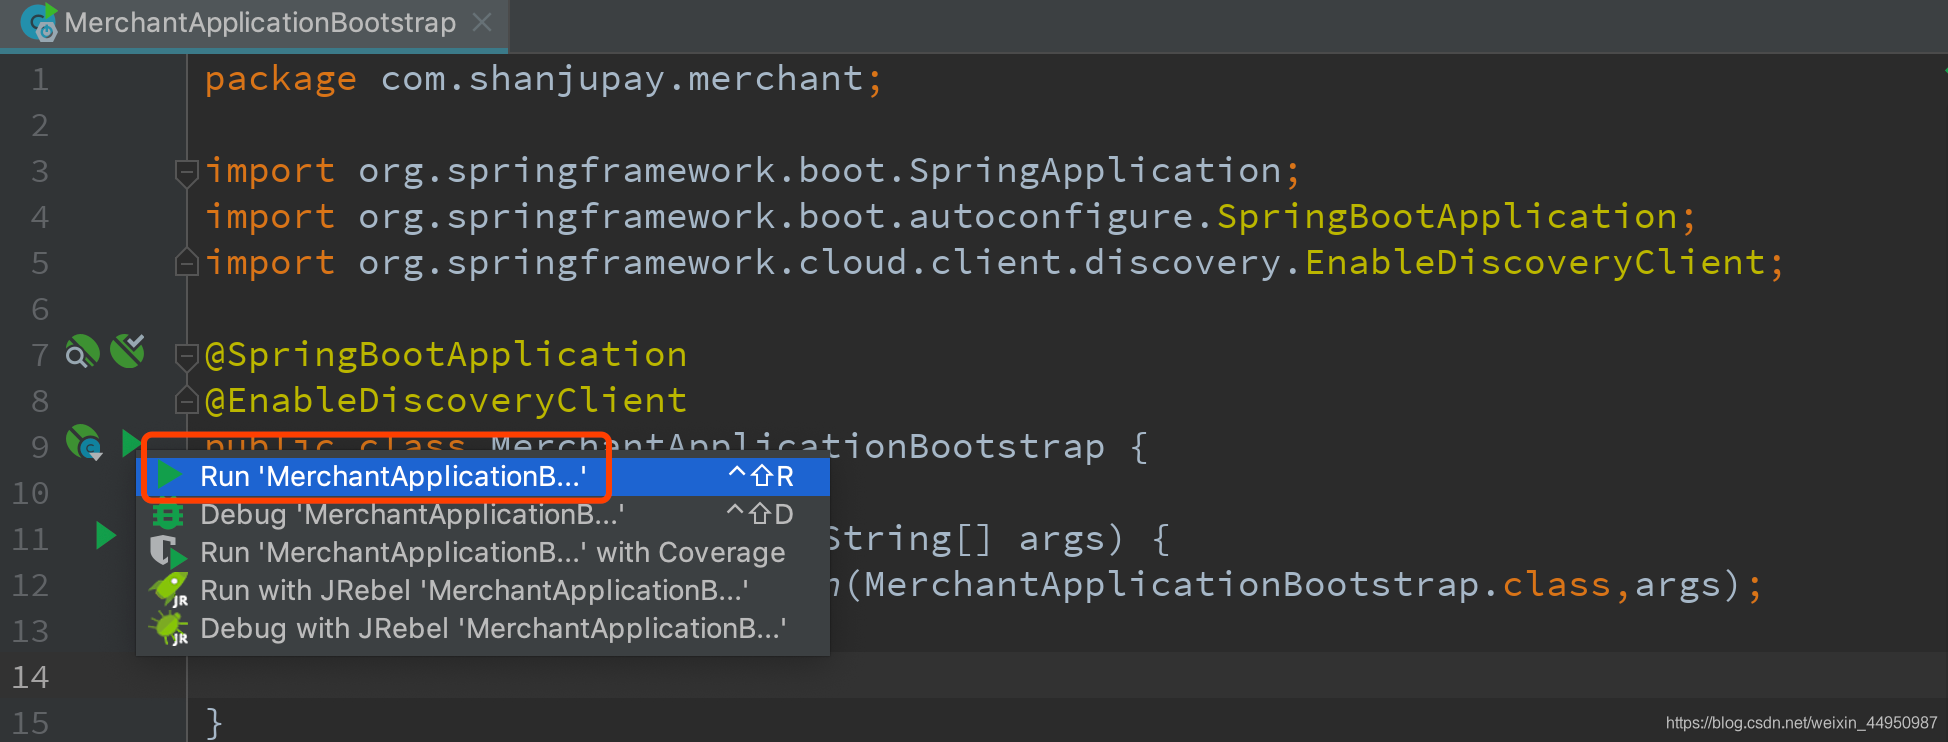The height and width of the screenshot is (742, 1948).
Task: Click the @EnableDiscoveryClient annotation on line 8
Action: 446,401
